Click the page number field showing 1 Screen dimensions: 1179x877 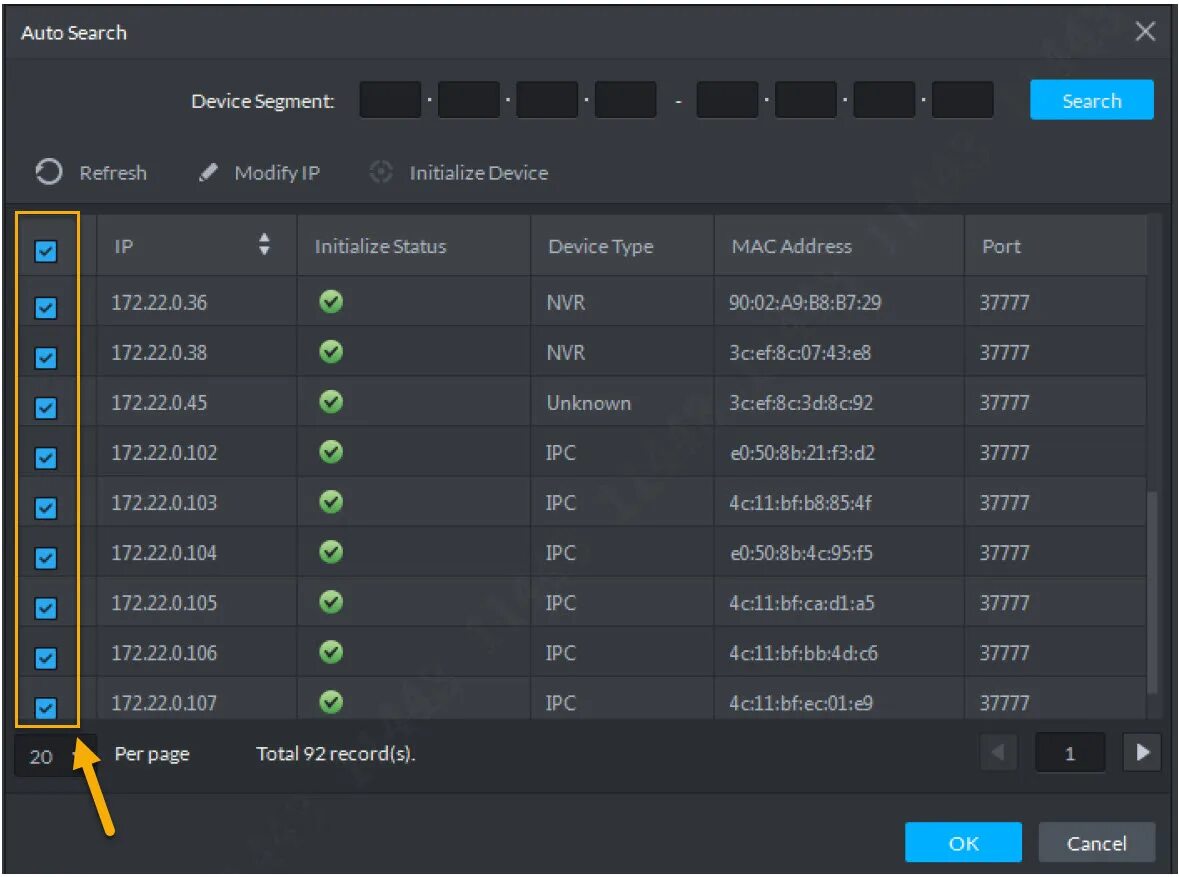point(1070,753)
